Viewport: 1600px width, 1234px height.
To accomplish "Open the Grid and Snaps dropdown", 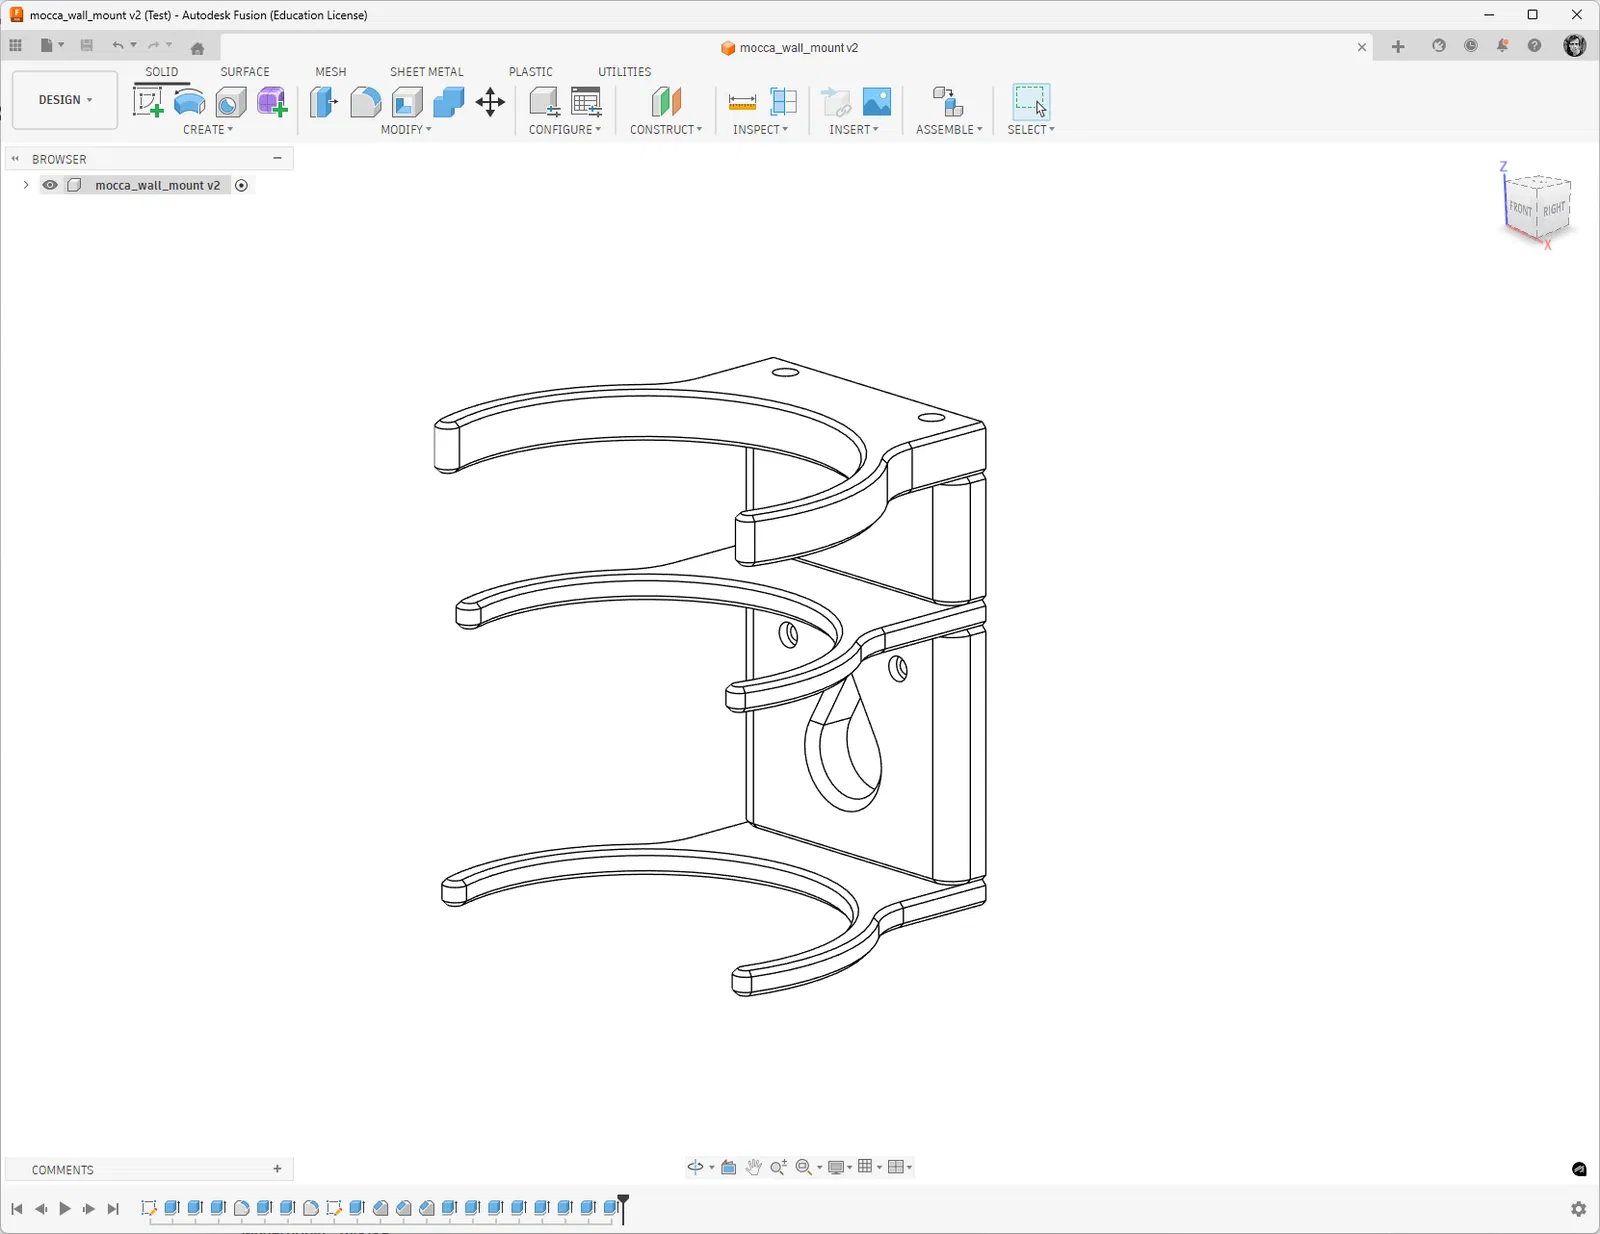I will click(870, 1167).
